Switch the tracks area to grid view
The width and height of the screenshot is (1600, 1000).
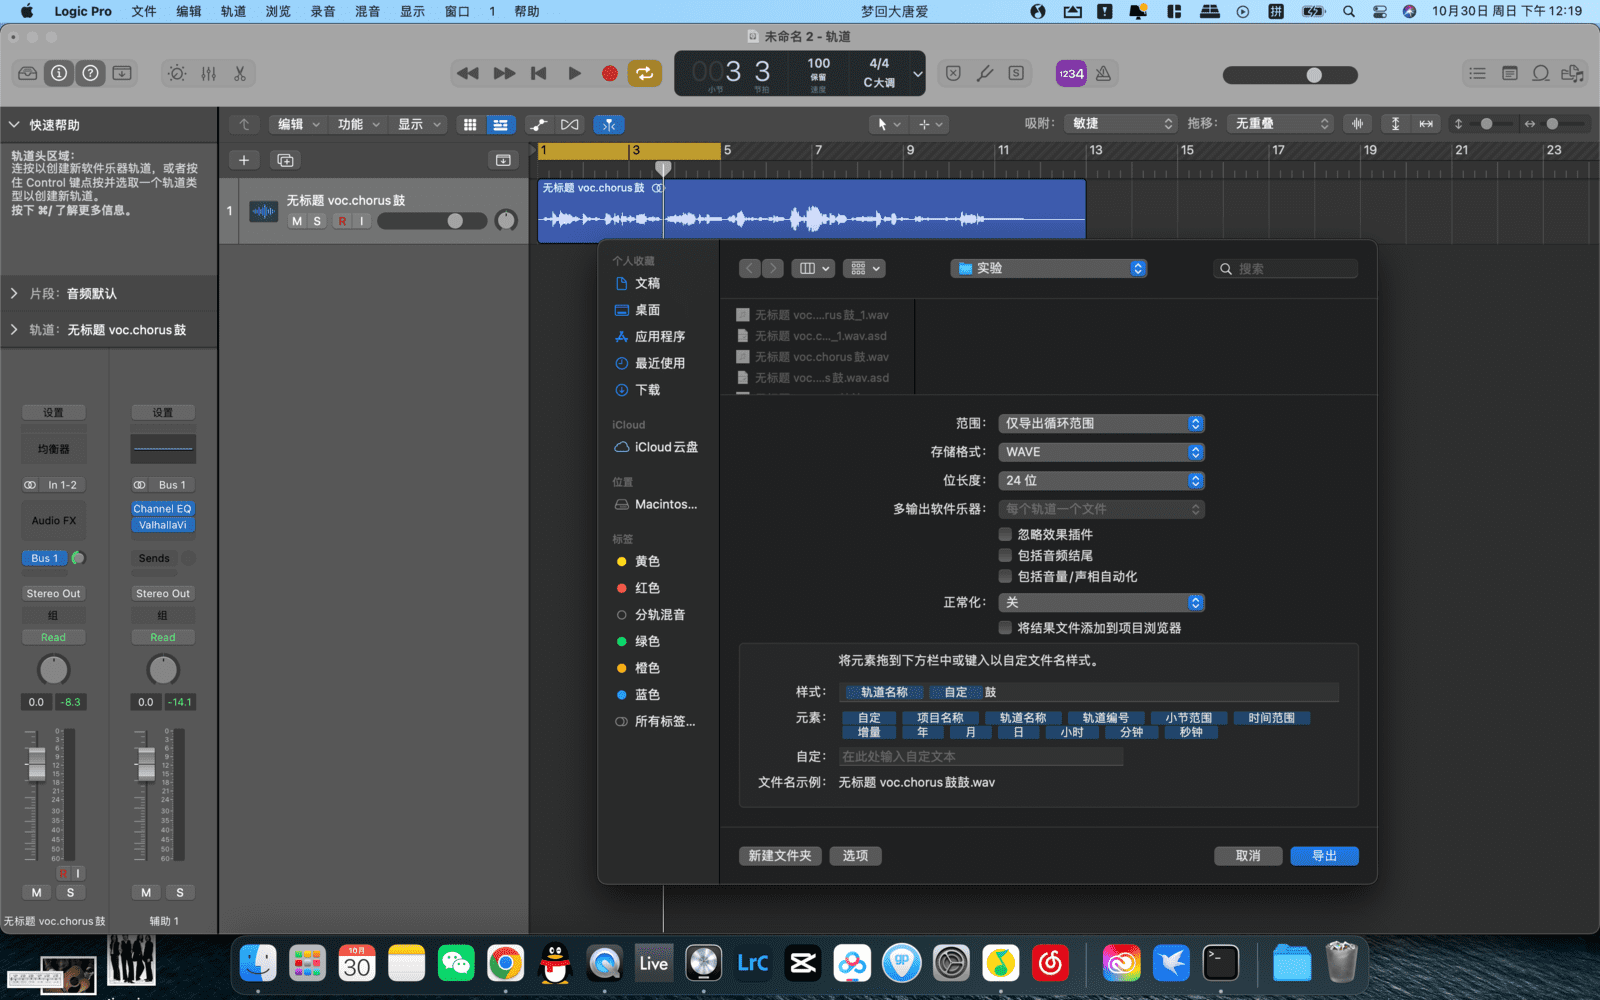coord(469,124)
